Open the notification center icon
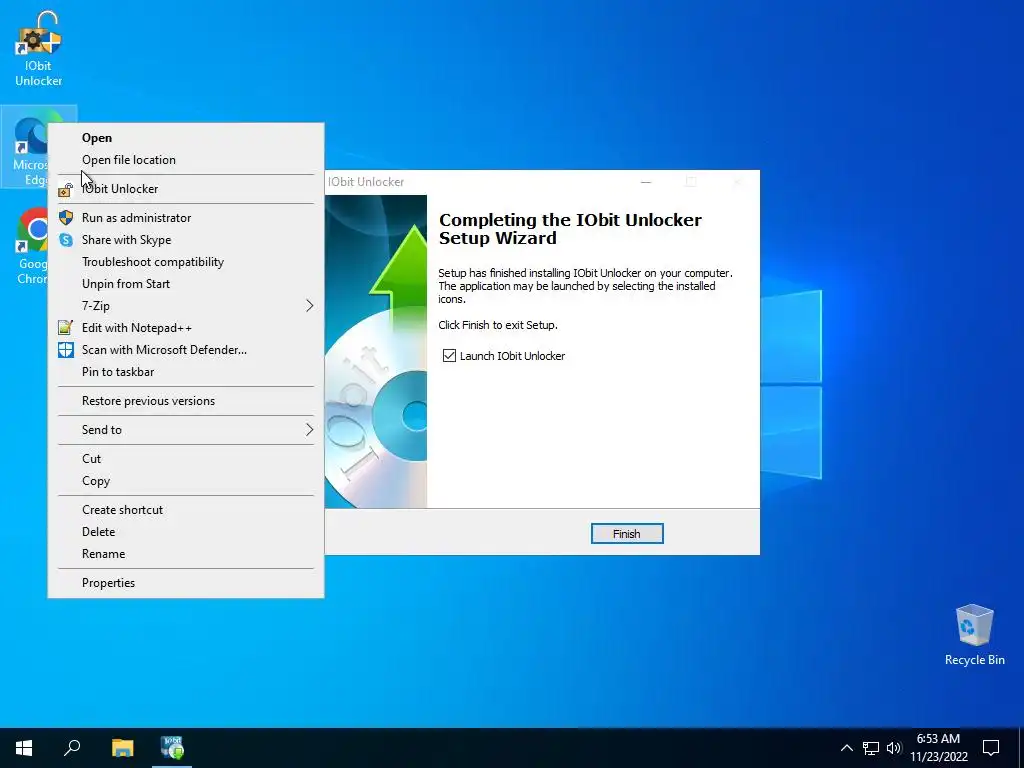The image size is (1024, 768). 991,748
